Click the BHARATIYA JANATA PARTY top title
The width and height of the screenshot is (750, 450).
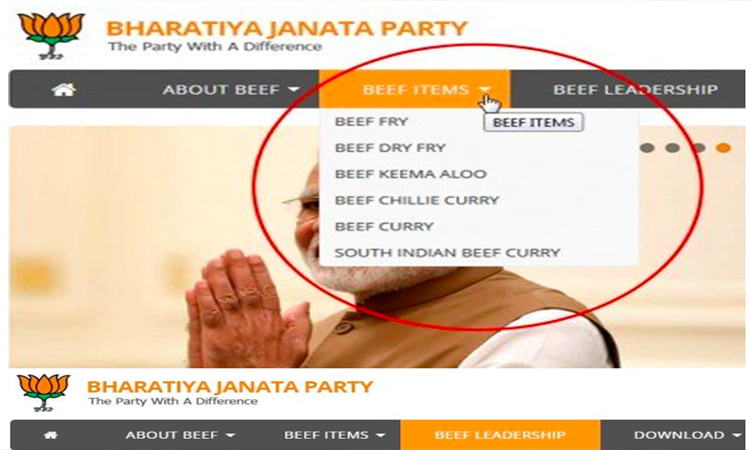(287, 28)
